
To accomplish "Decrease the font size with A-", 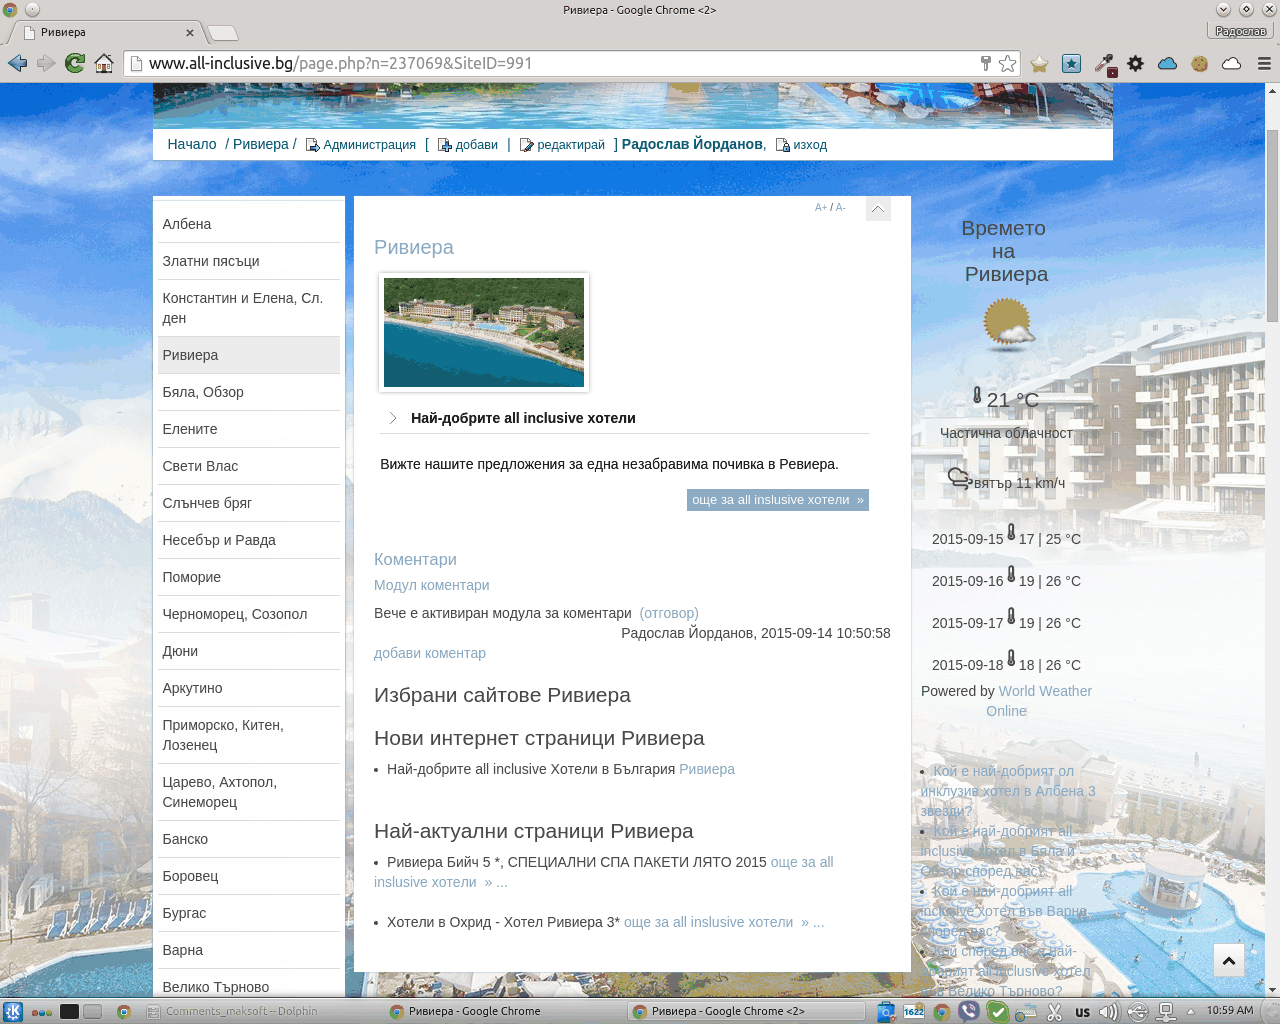I will [840, 207].
